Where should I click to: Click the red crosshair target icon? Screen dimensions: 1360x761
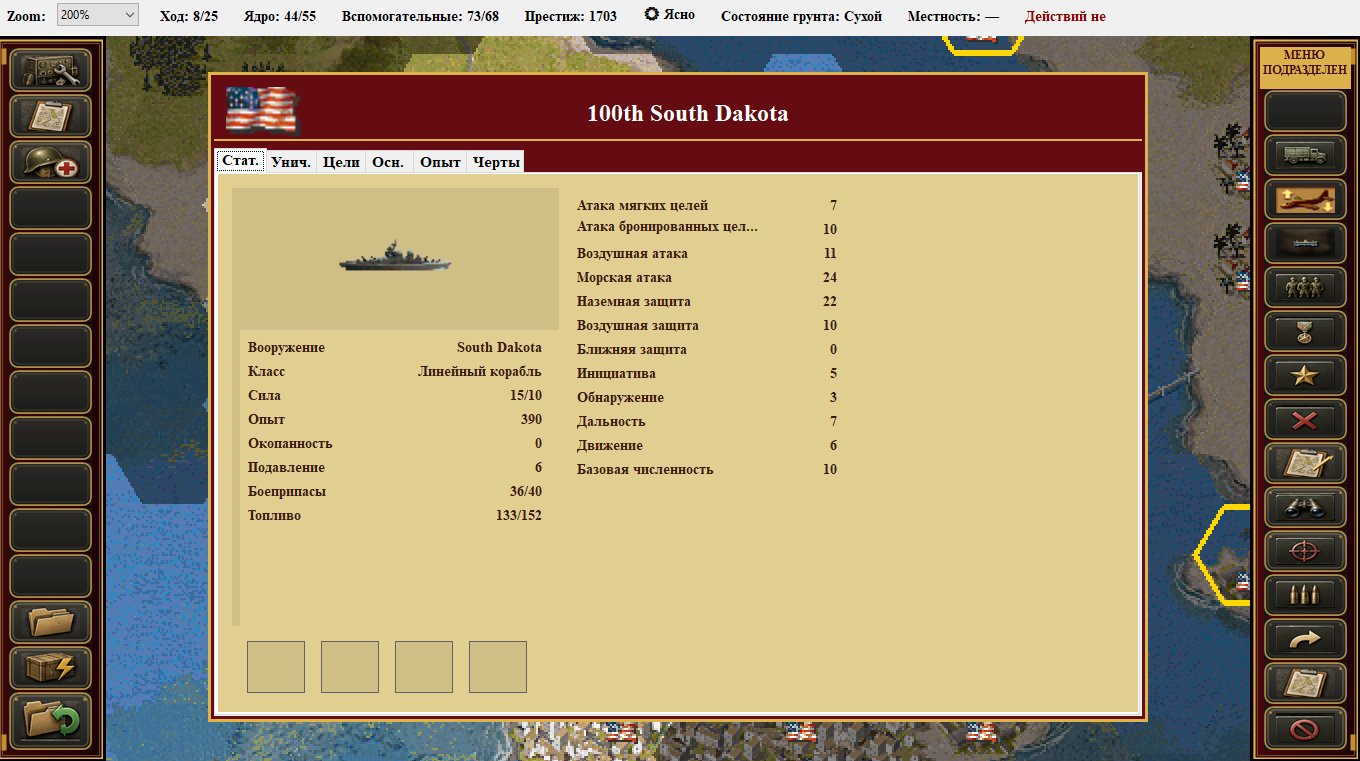pos(1305,552)
